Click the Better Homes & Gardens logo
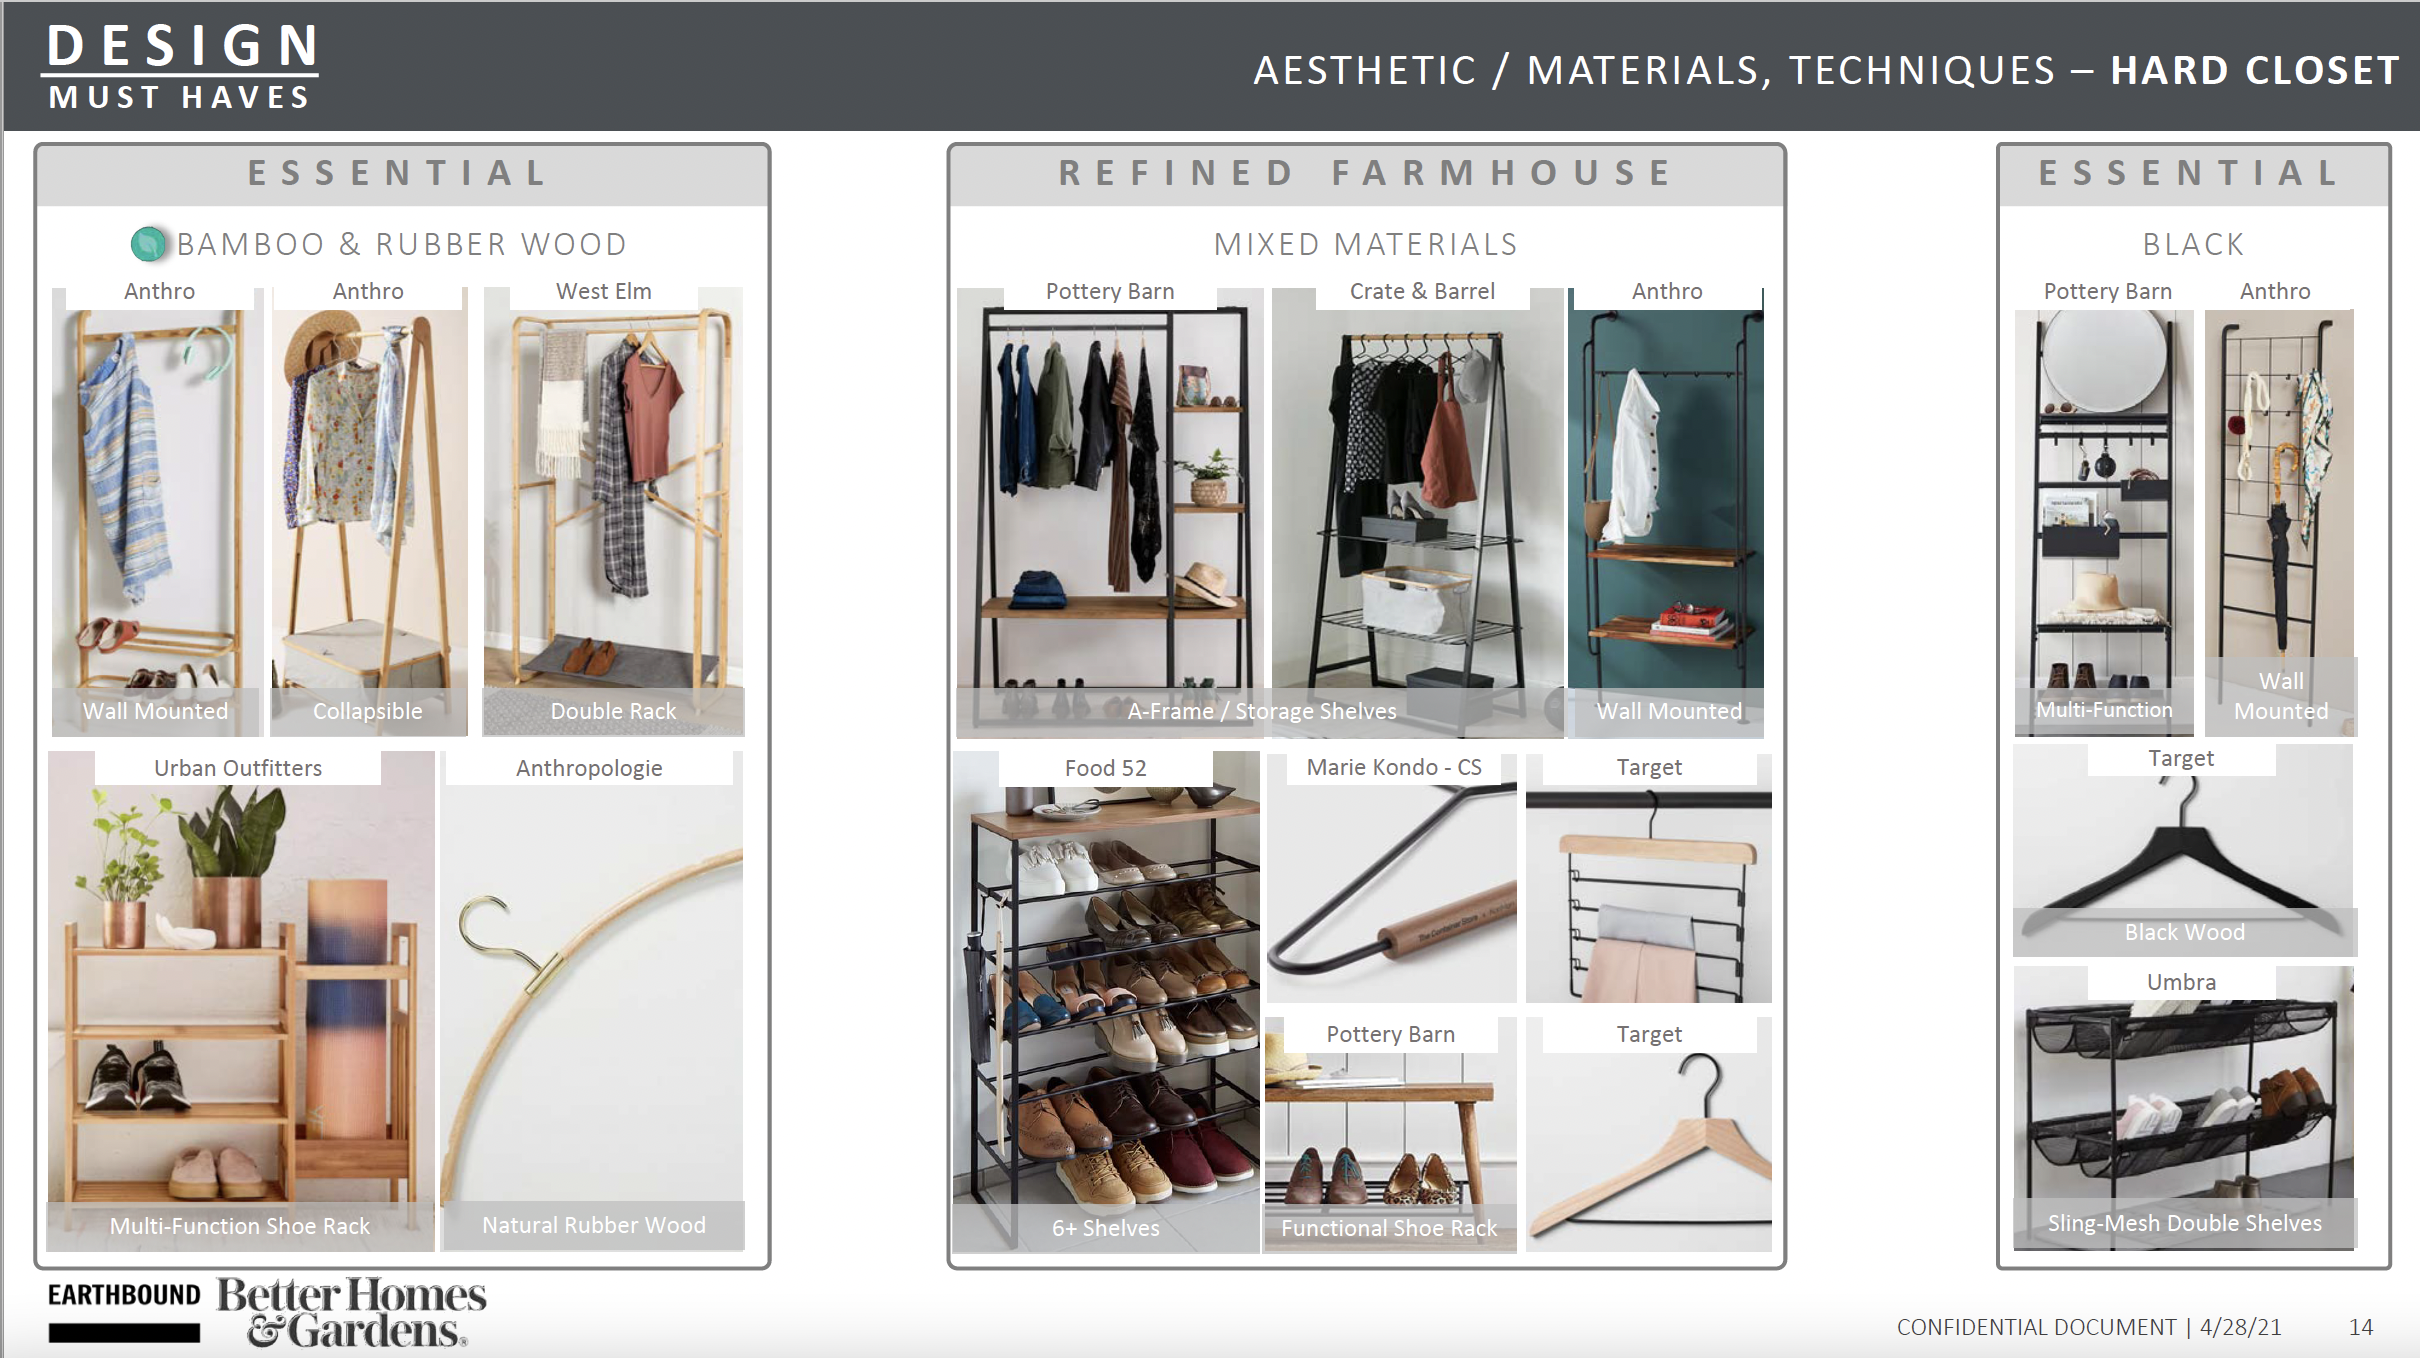The width and height of the screenshot is (2420, 1358). (x=352, y=1312)
